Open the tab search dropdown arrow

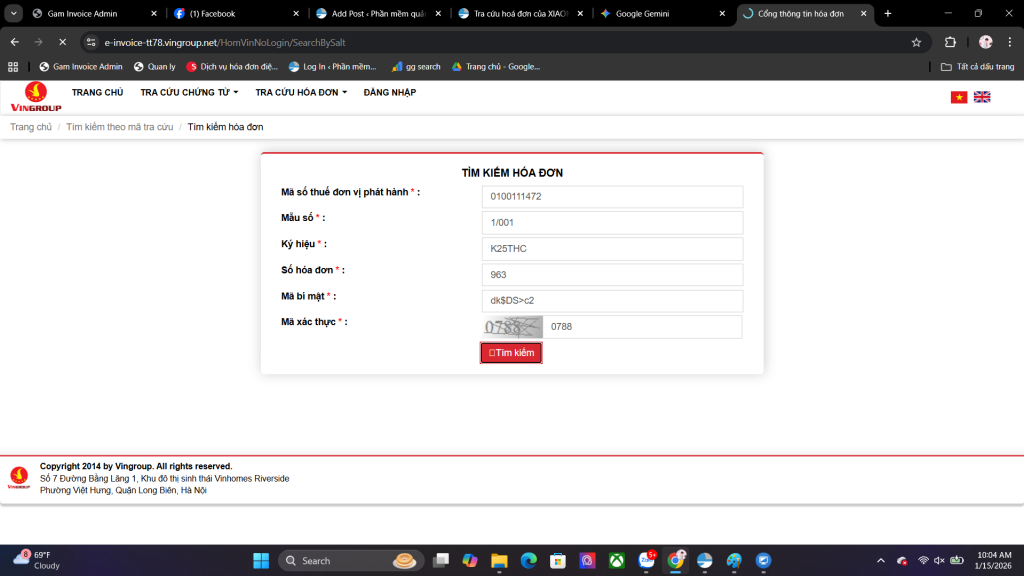[14, 14]
